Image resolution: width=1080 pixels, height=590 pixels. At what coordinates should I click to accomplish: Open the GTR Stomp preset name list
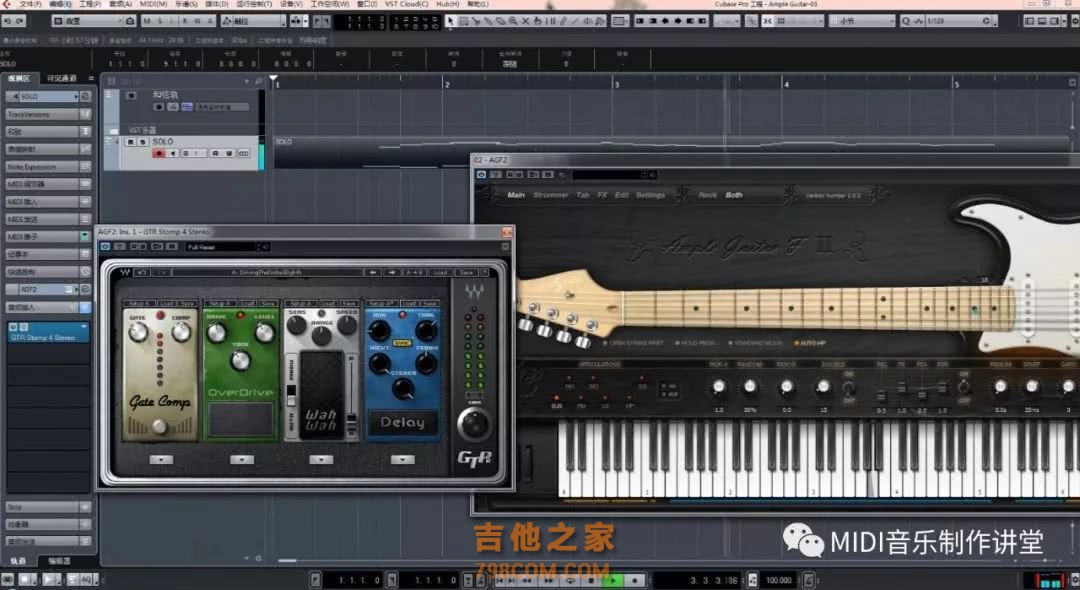pyautogui.click(x=267, y=273)
